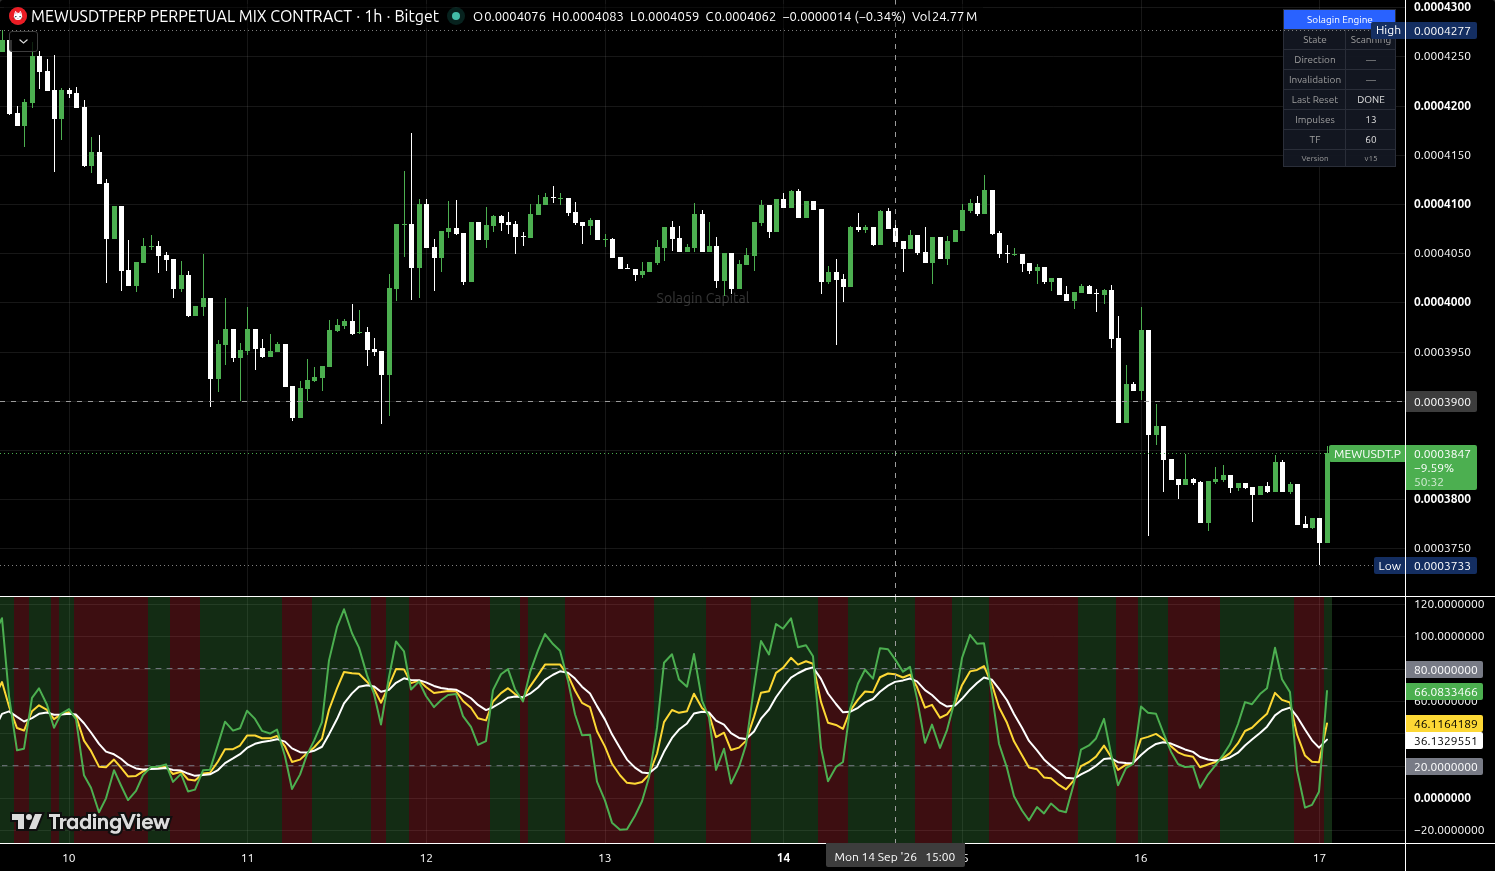Click the '16' date on time axis
The image size is (1495, 871).
click(x=1141, y=858)
